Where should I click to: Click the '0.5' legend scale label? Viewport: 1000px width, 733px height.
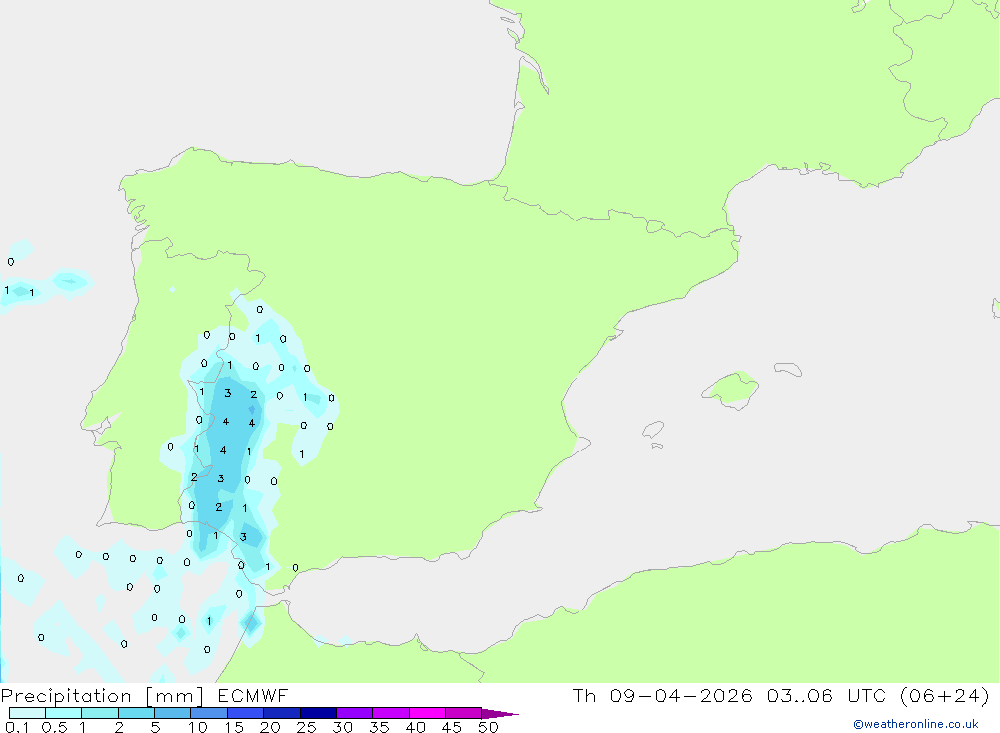54,727
